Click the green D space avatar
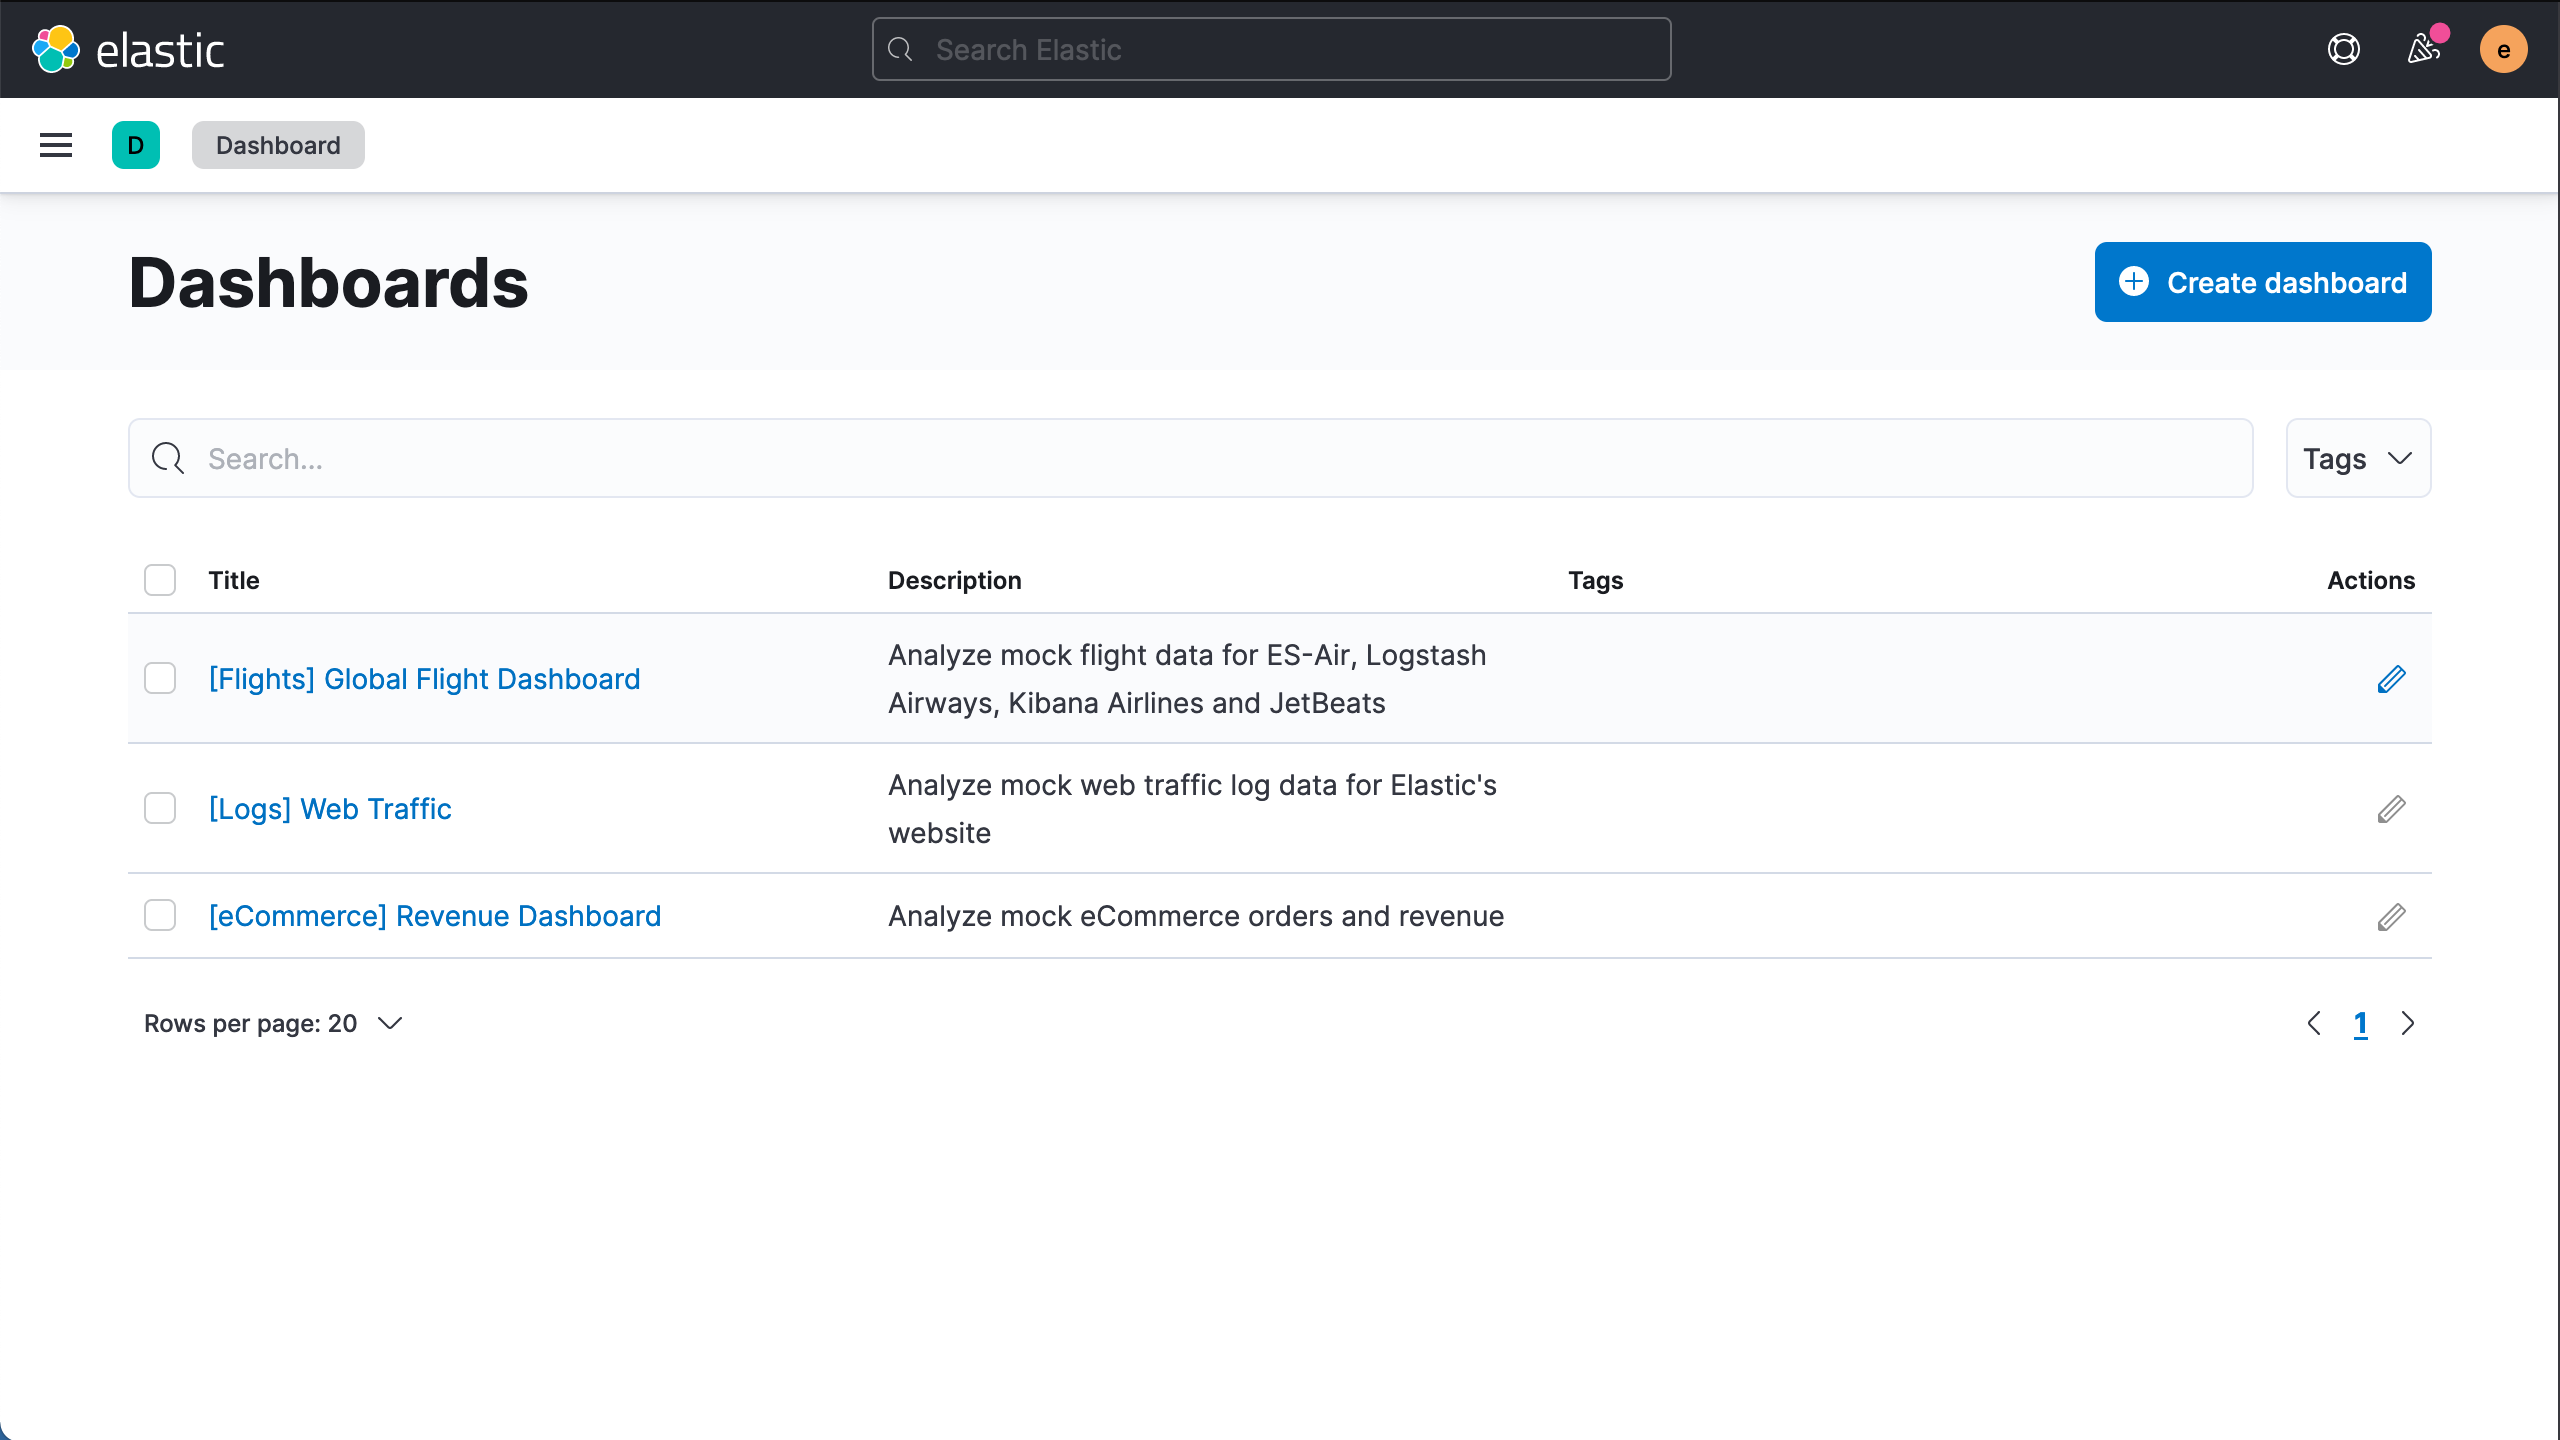 point(136,145)
